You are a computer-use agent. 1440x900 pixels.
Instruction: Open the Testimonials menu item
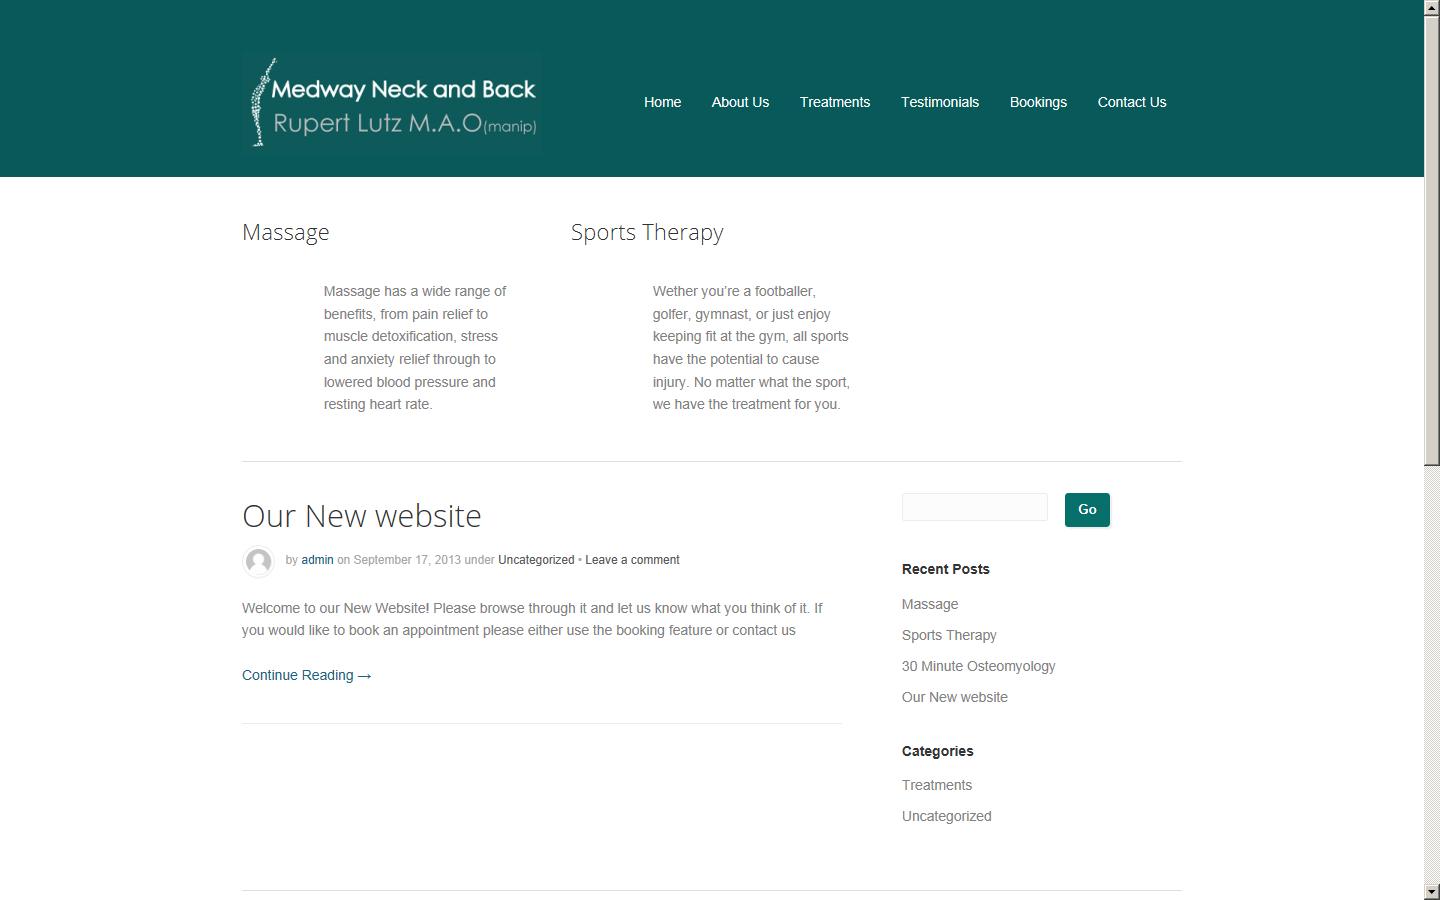tap(939, 102)
